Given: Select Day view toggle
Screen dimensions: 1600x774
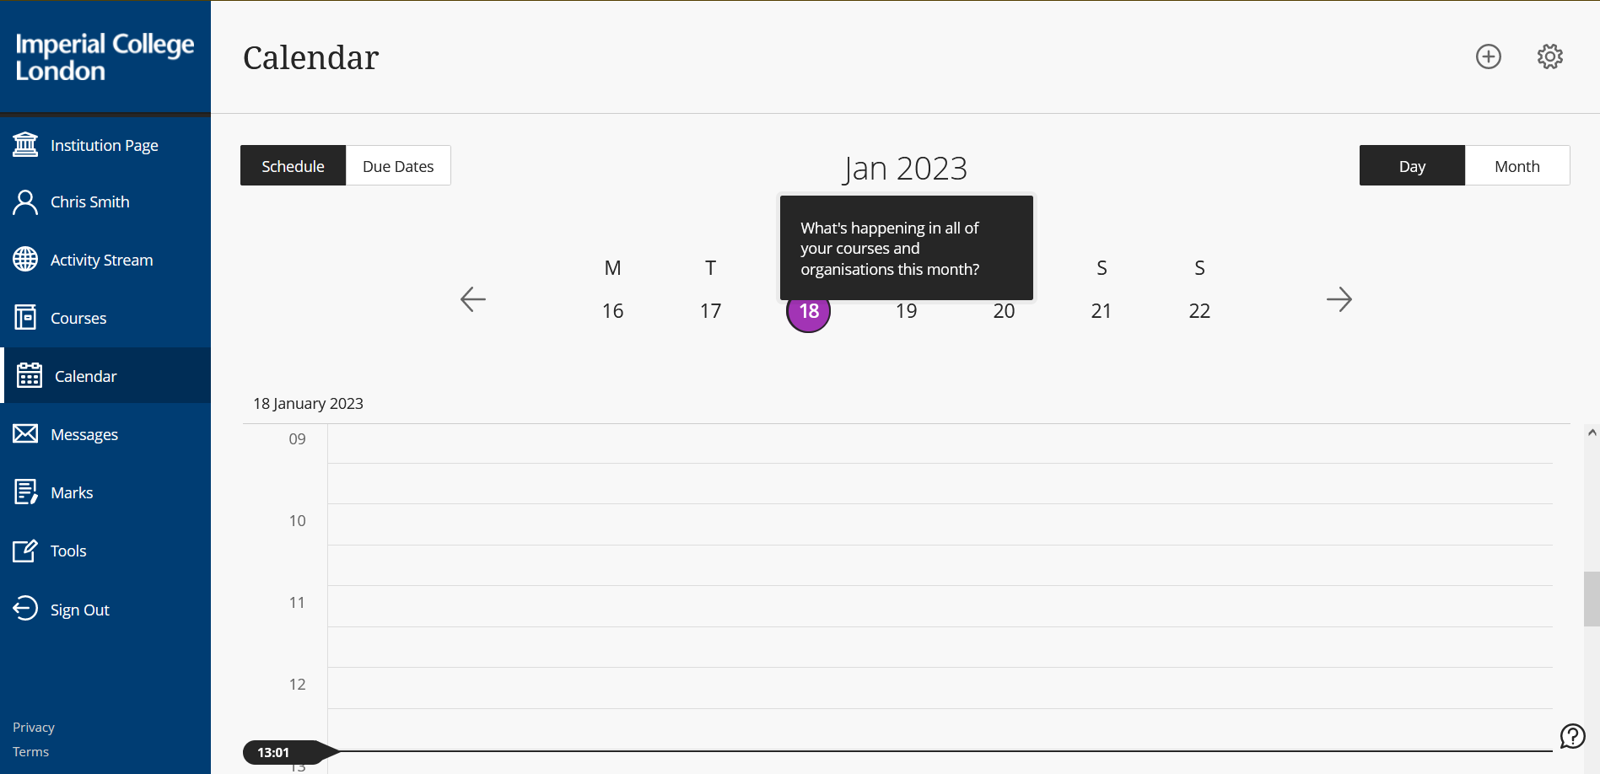Looking at the screenshot, I should (1411, 166).
